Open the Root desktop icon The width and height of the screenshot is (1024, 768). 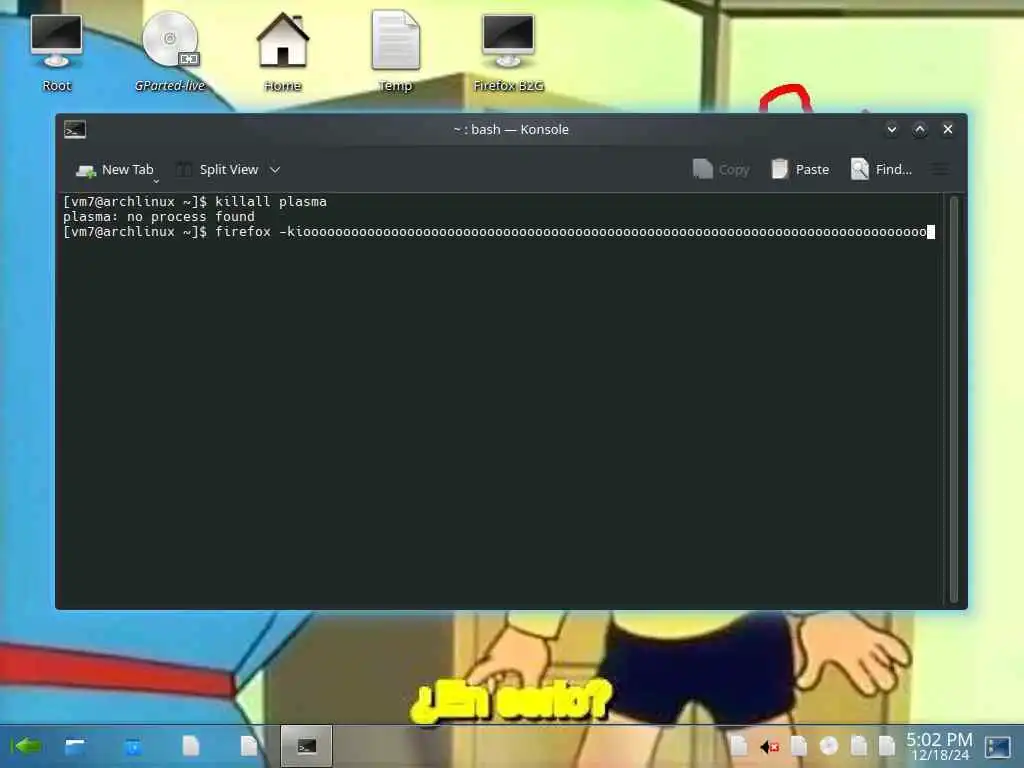[56, 52]
